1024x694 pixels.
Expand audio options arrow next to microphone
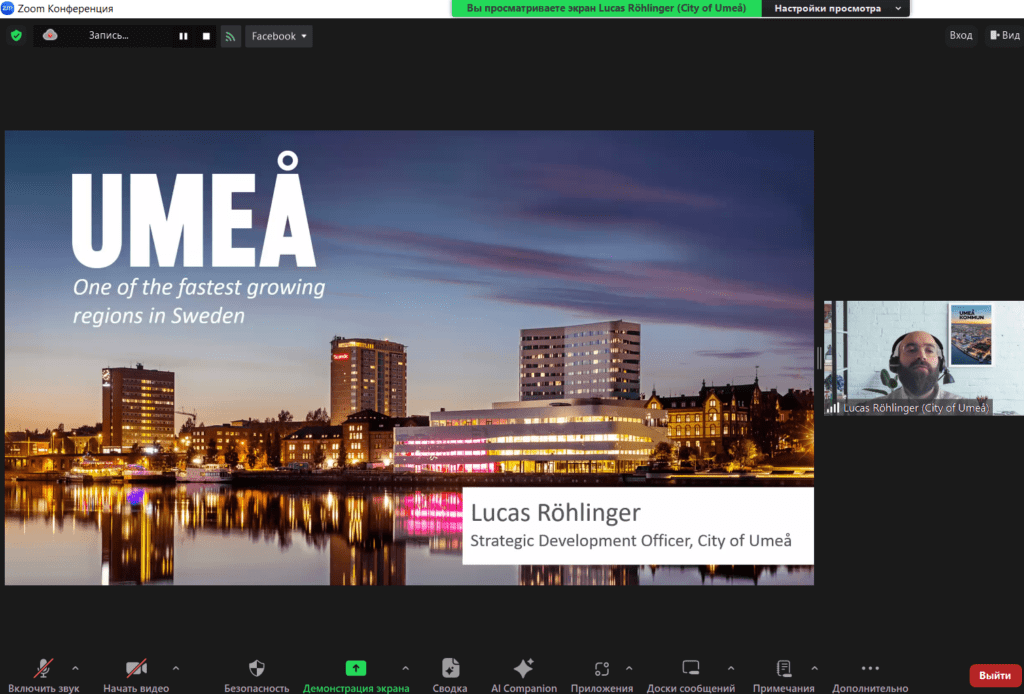click(75, 668)
